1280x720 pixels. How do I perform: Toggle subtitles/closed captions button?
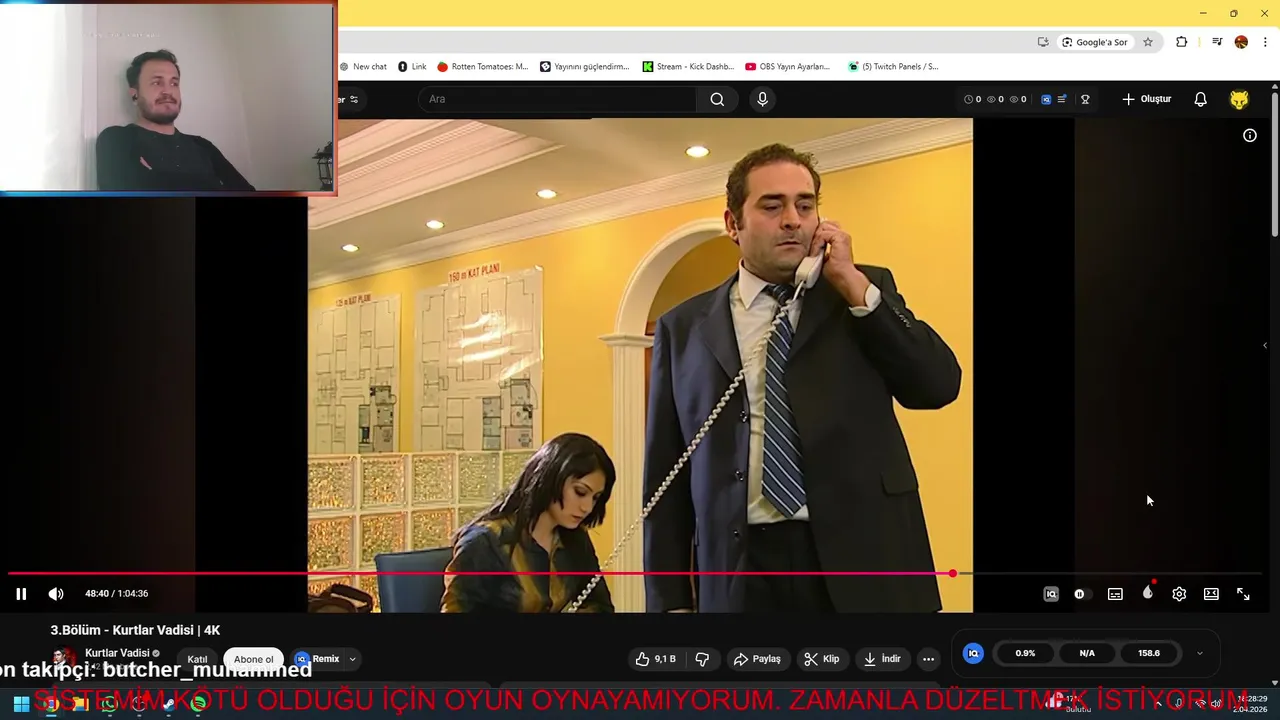(1115, 594)
